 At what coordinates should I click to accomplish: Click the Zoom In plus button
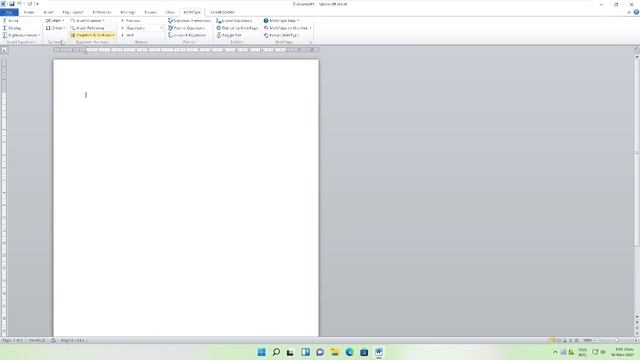(636, 340)
